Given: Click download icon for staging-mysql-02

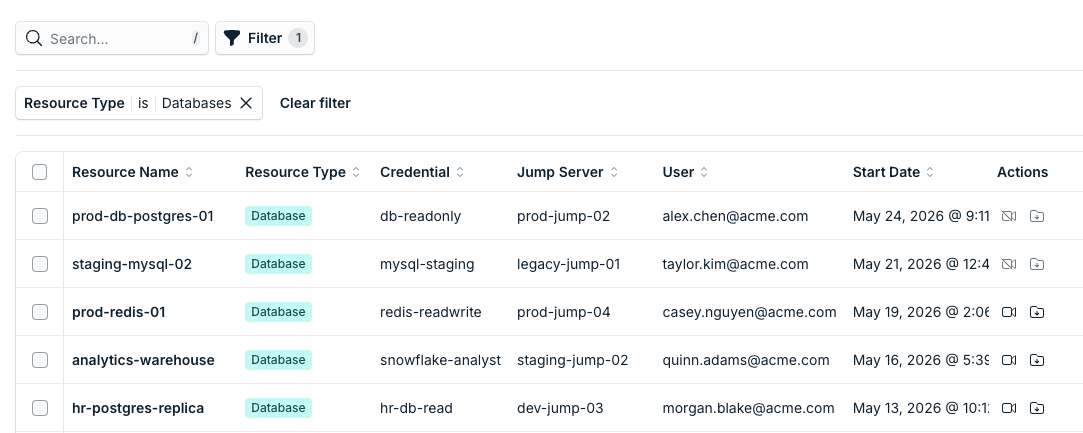Looking at the screenshot, I should pyautogui.click(x=1037, y=264).
